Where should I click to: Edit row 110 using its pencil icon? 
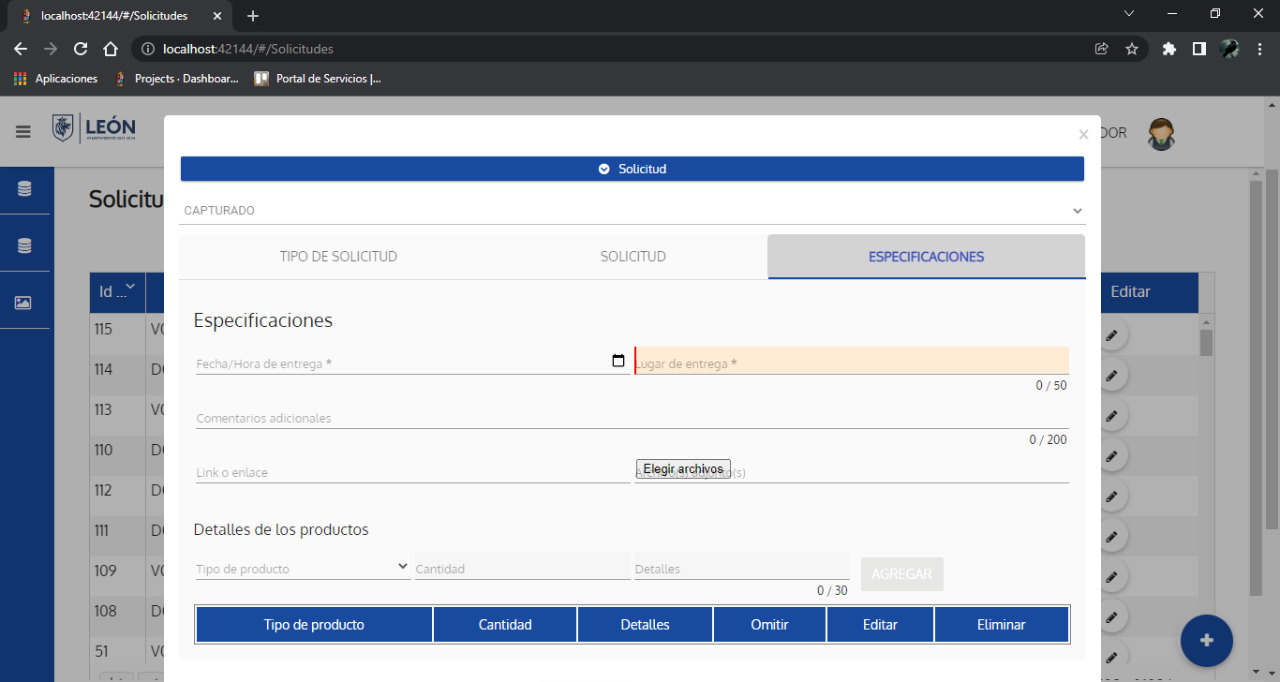[x=1111, y=456]
